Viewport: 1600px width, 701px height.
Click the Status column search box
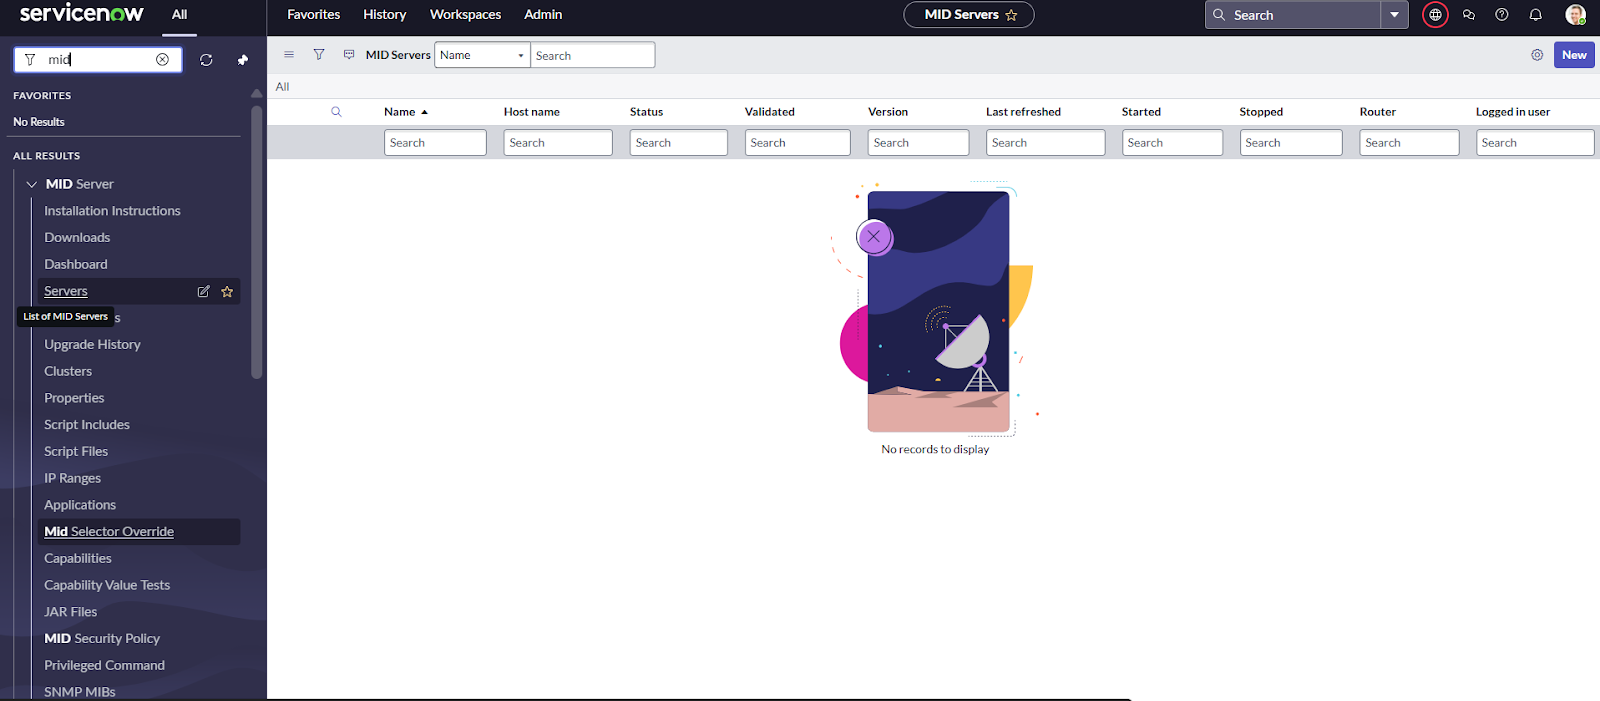(x=679, y=143)
